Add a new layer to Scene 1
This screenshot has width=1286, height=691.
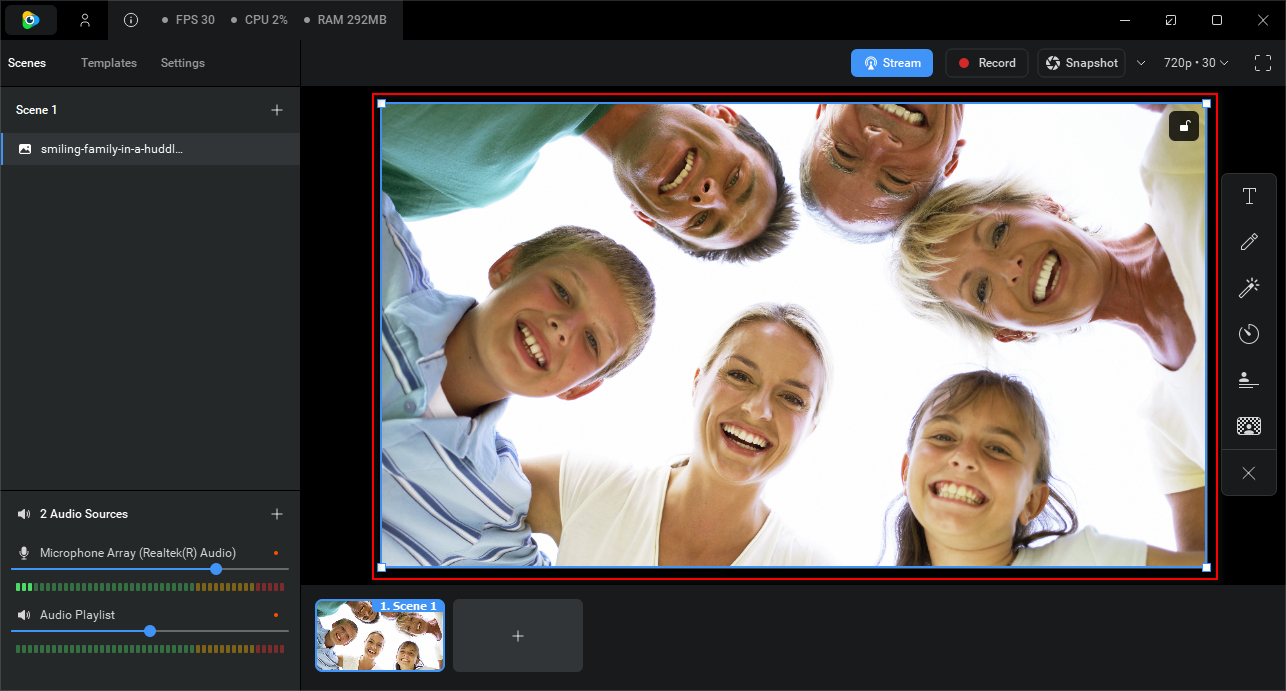point(277,110)
